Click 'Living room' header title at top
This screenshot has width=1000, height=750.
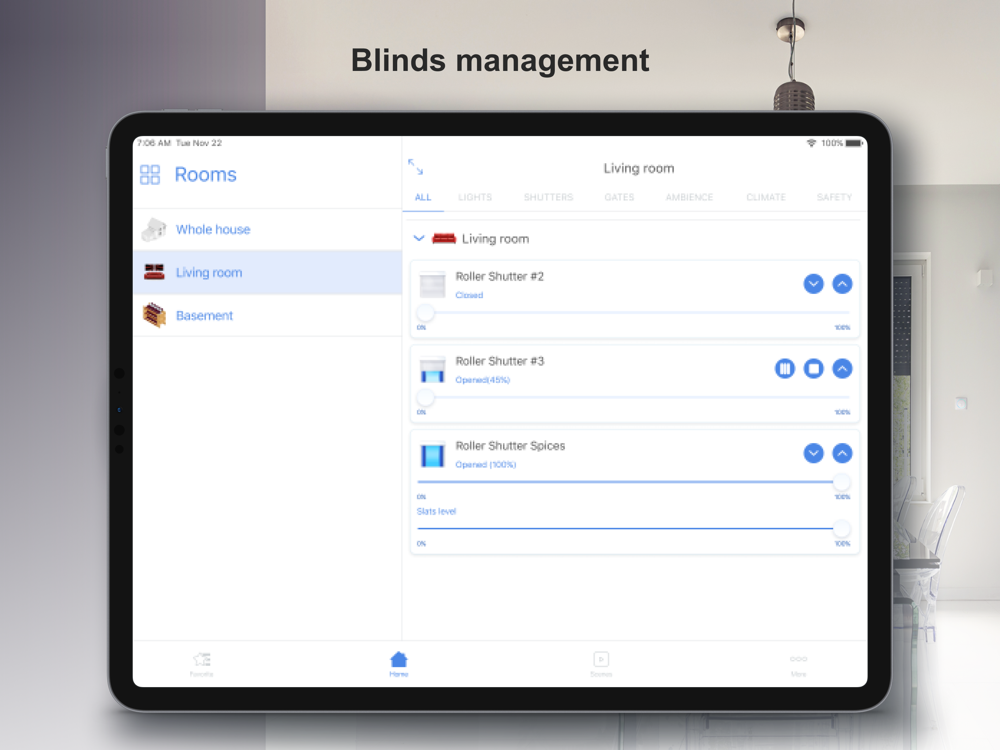(x=639, y=168)
